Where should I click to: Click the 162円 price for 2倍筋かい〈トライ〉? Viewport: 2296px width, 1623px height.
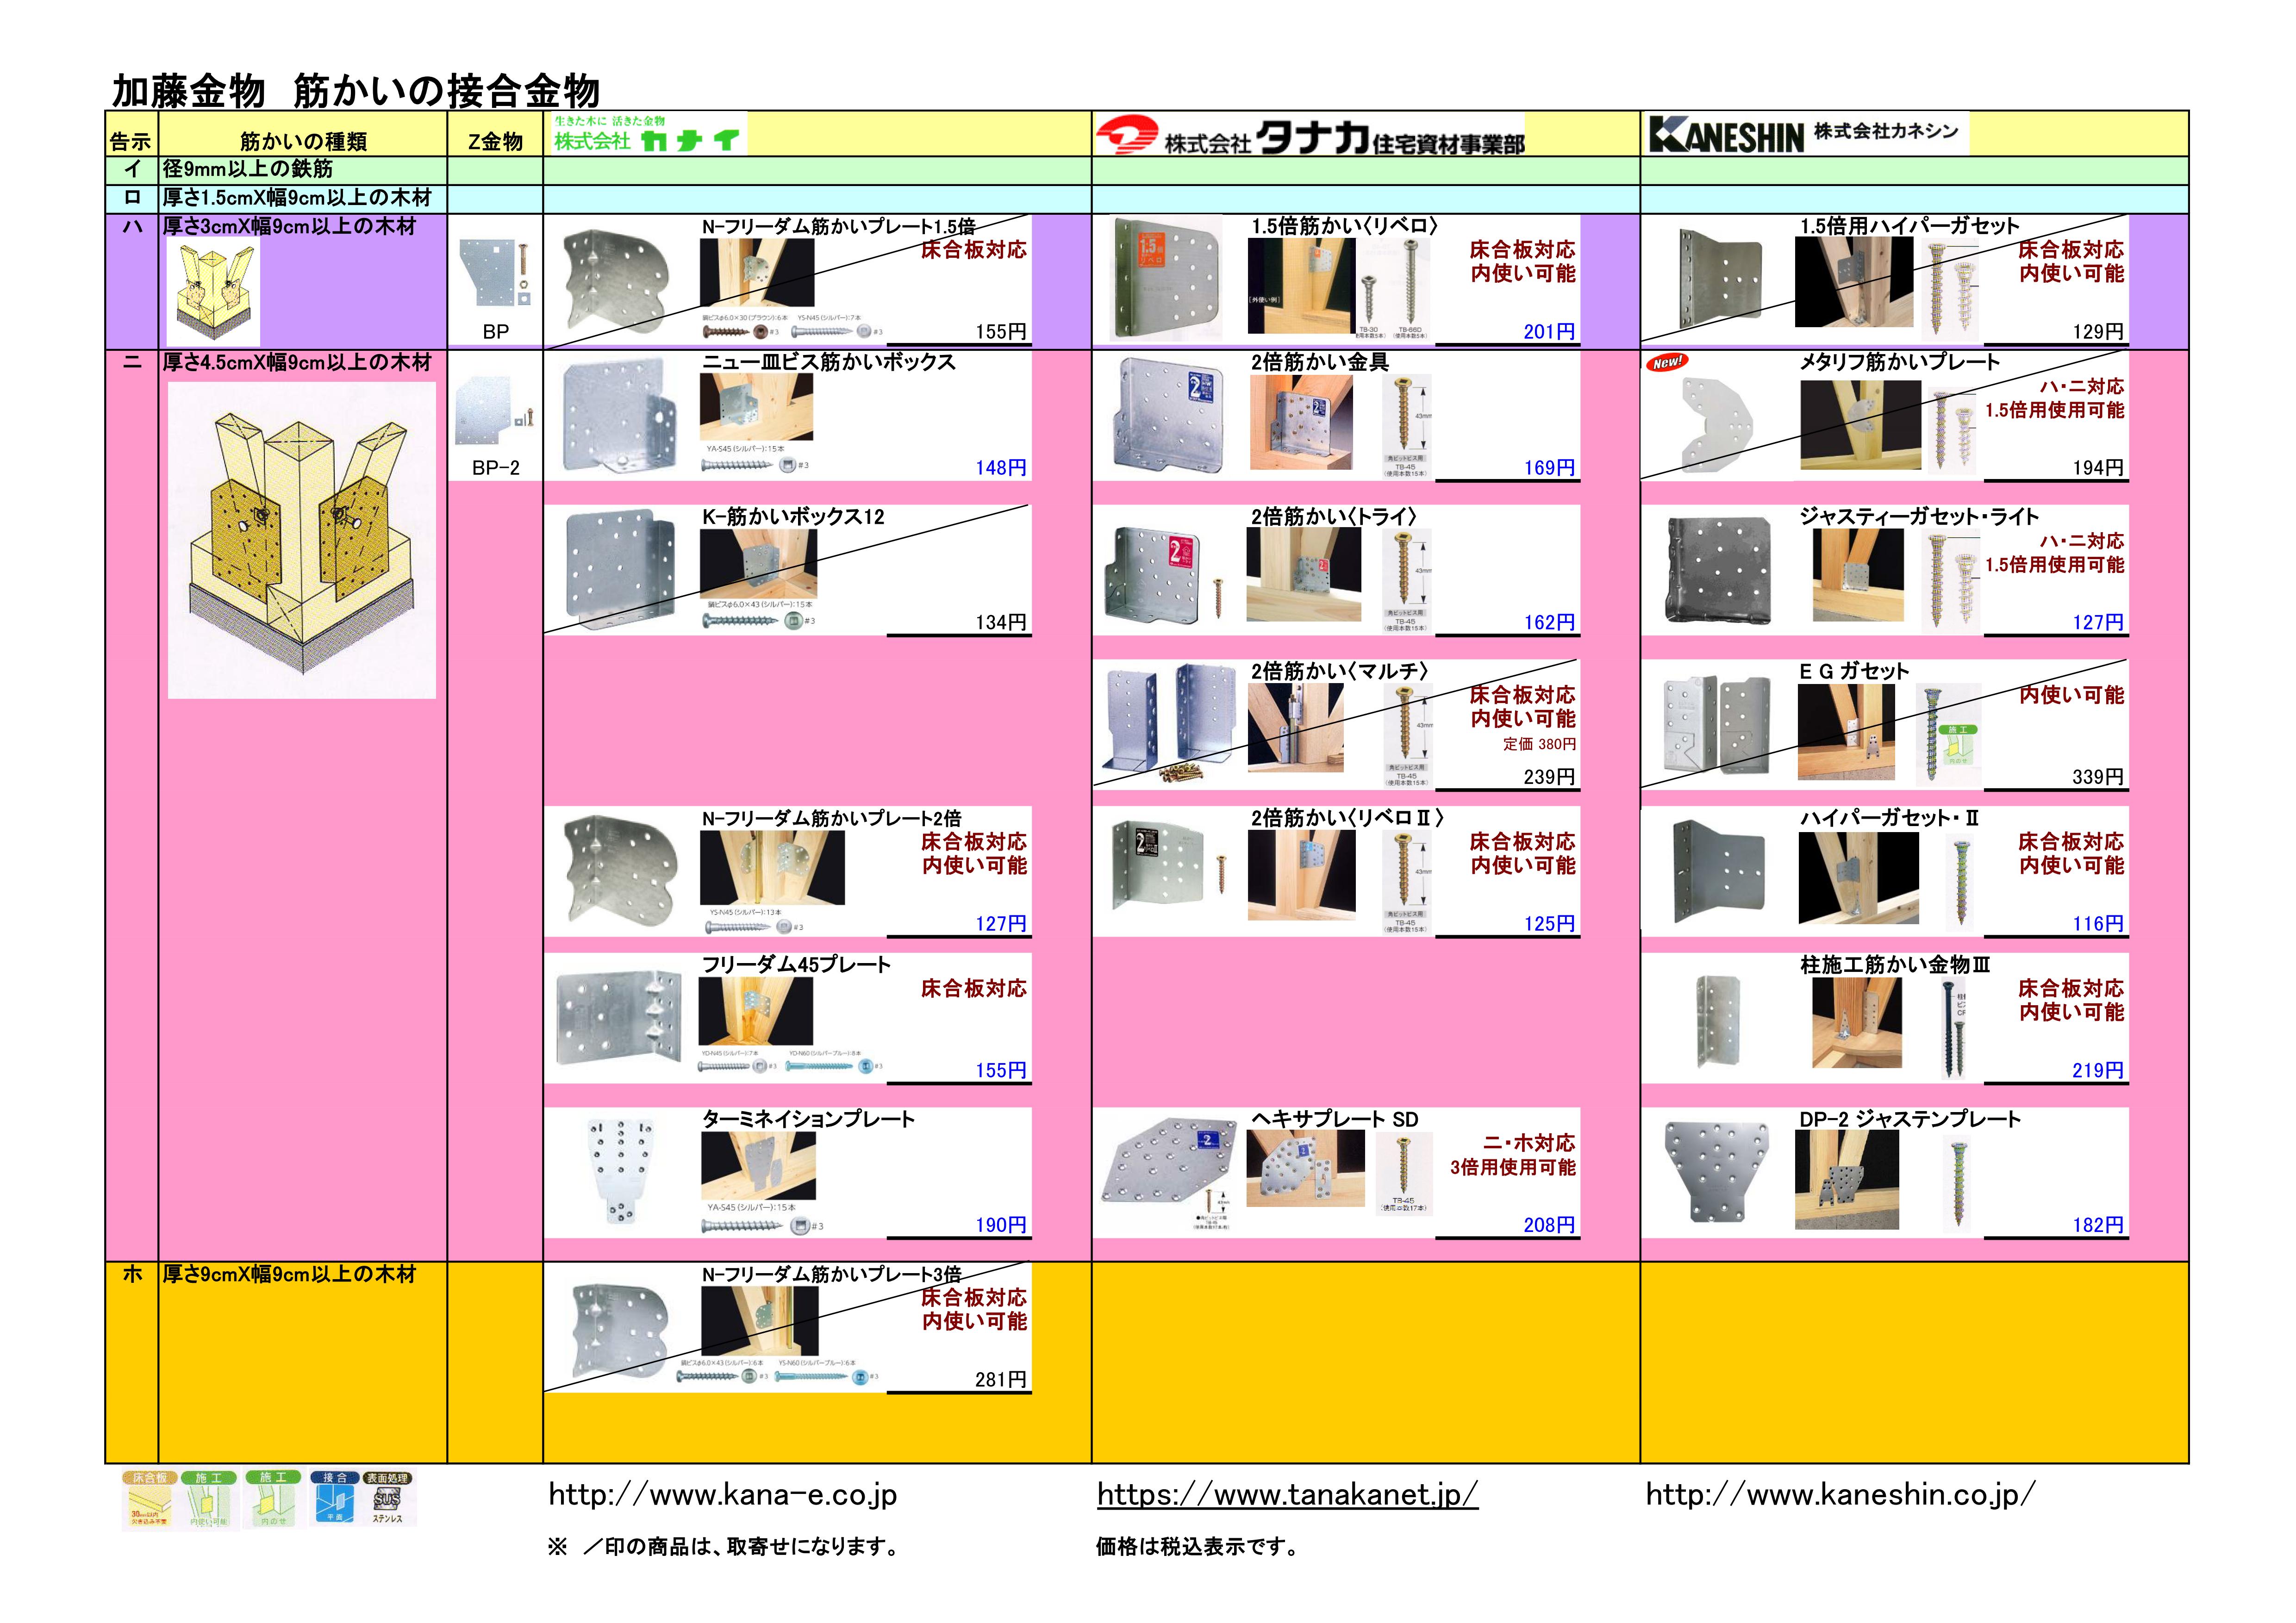[1549, 622]
